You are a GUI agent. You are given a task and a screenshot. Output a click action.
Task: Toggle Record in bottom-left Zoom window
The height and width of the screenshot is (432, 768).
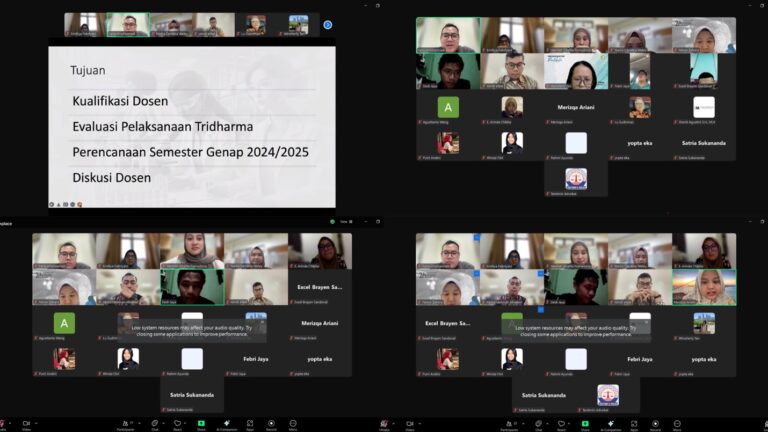(x=271, y=424)
